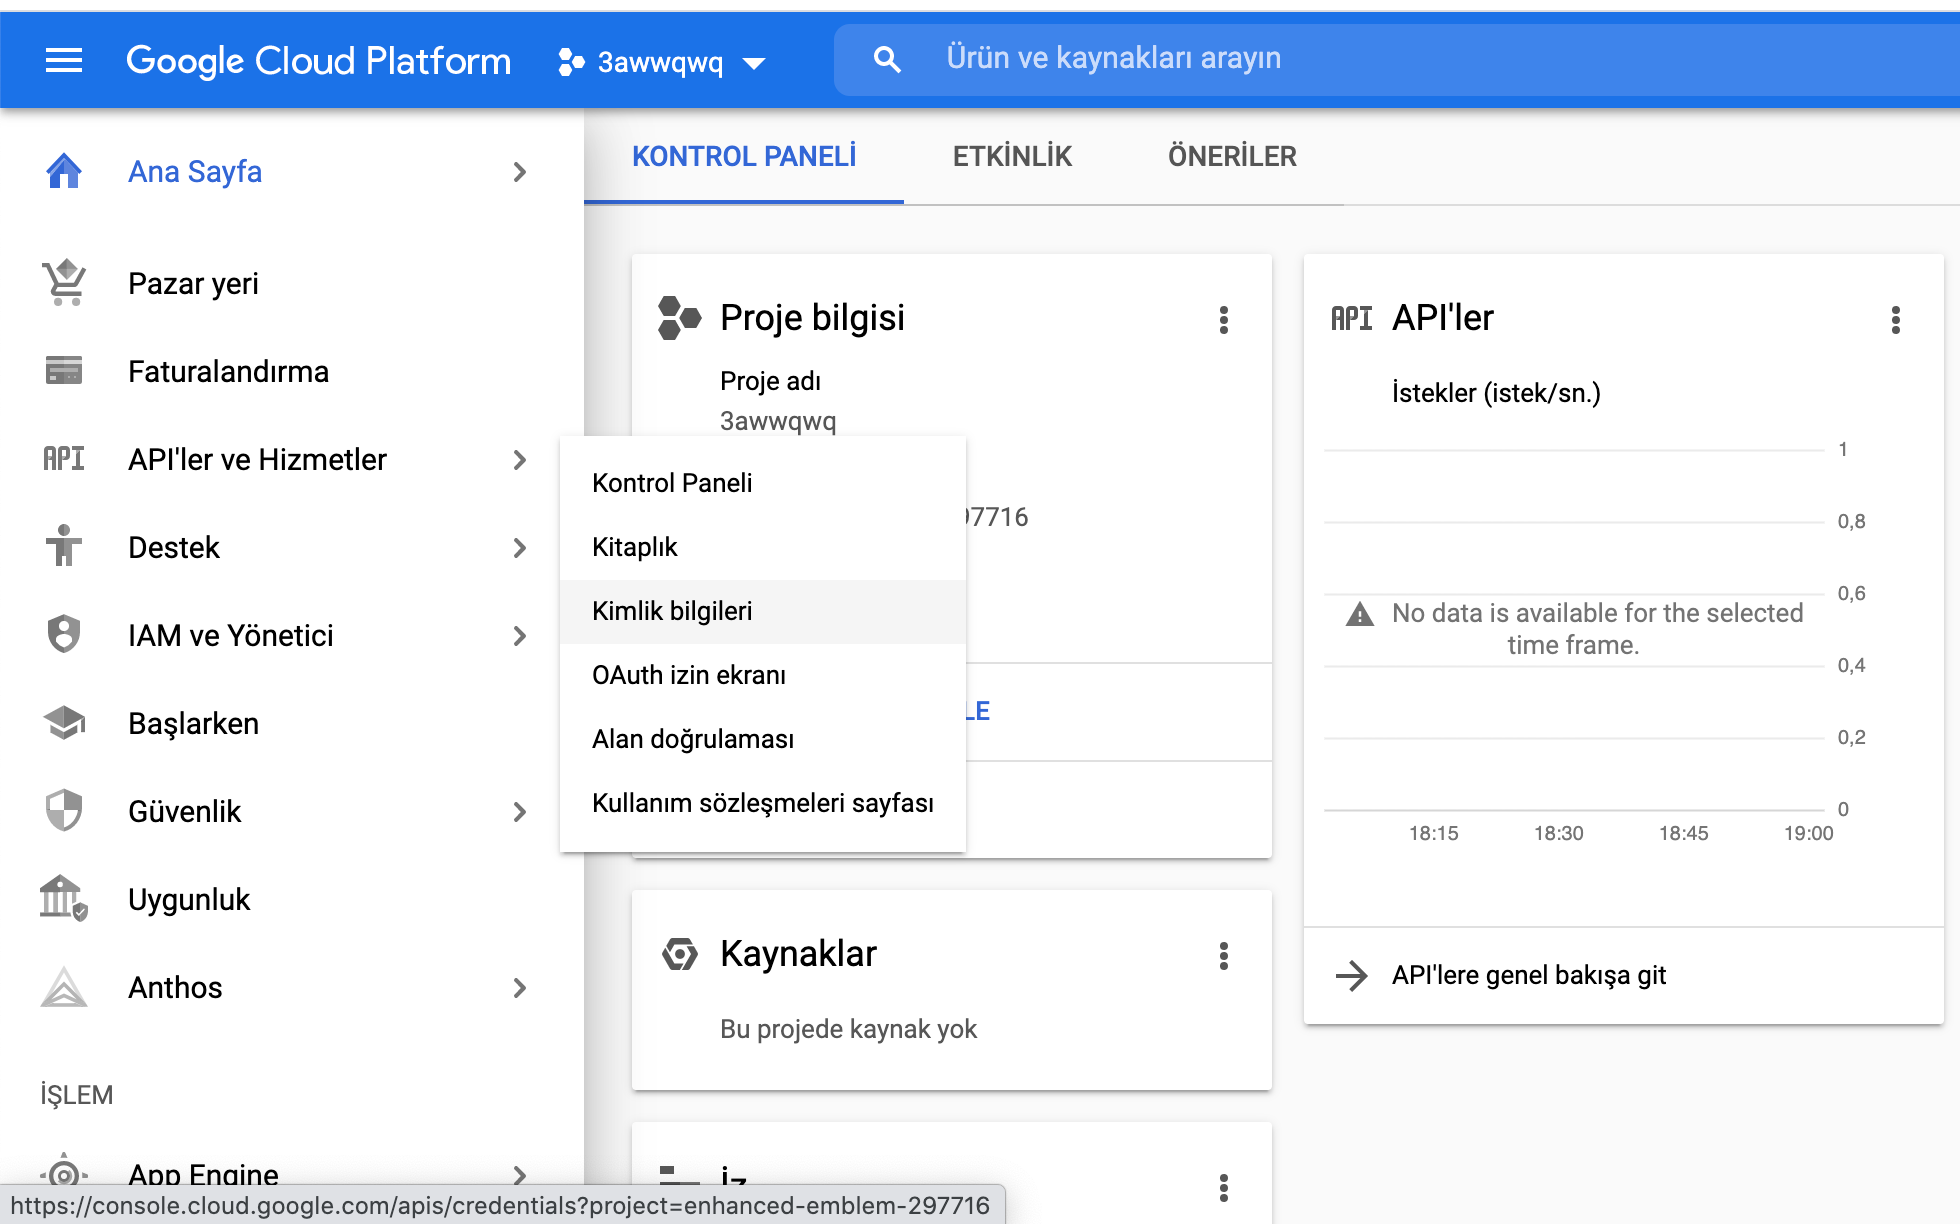Switch to the ÖNERİLER tab
This screenshot has width=1960, height=1224.
pyautogui.click(x=1232, y=157)
